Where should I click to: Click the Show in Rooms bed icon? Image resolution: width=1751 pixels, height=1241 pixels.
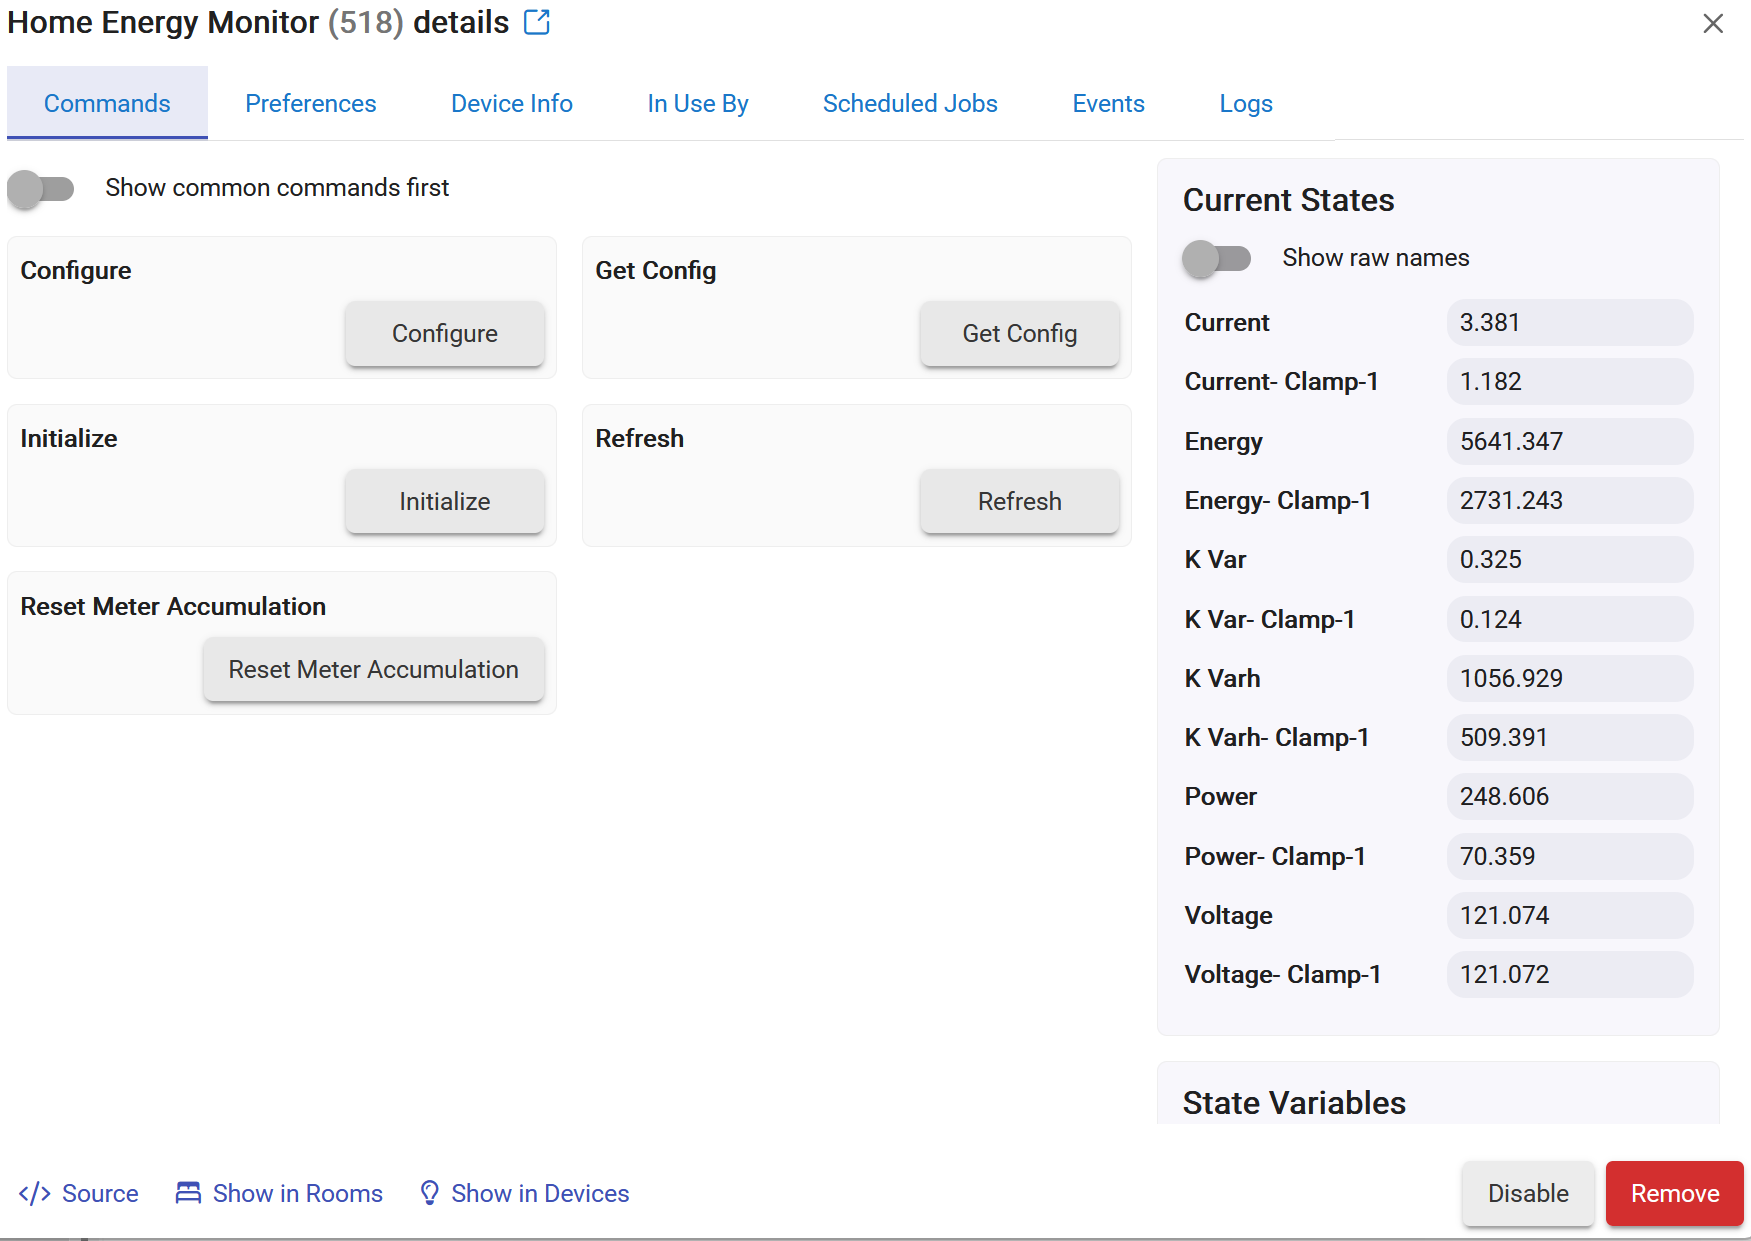click(188, 1193)
